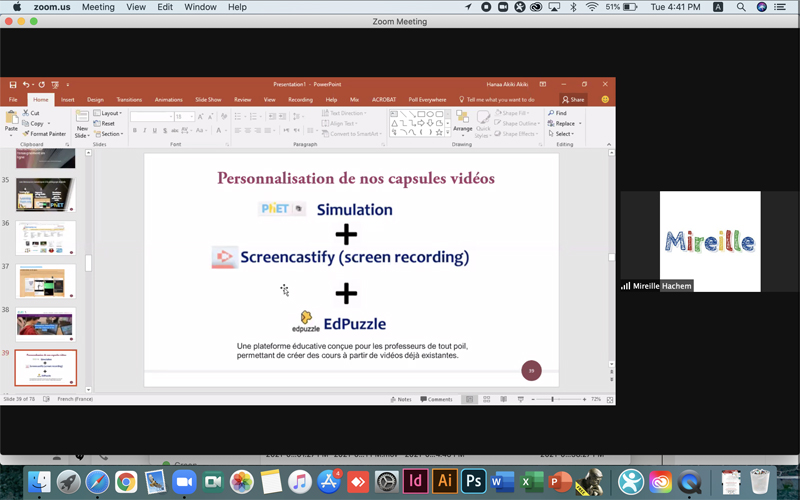Image resolution: width=800 pixels, height=500 pixels.
Task: Click the Share button in PowerPoint
Action: 573,99
